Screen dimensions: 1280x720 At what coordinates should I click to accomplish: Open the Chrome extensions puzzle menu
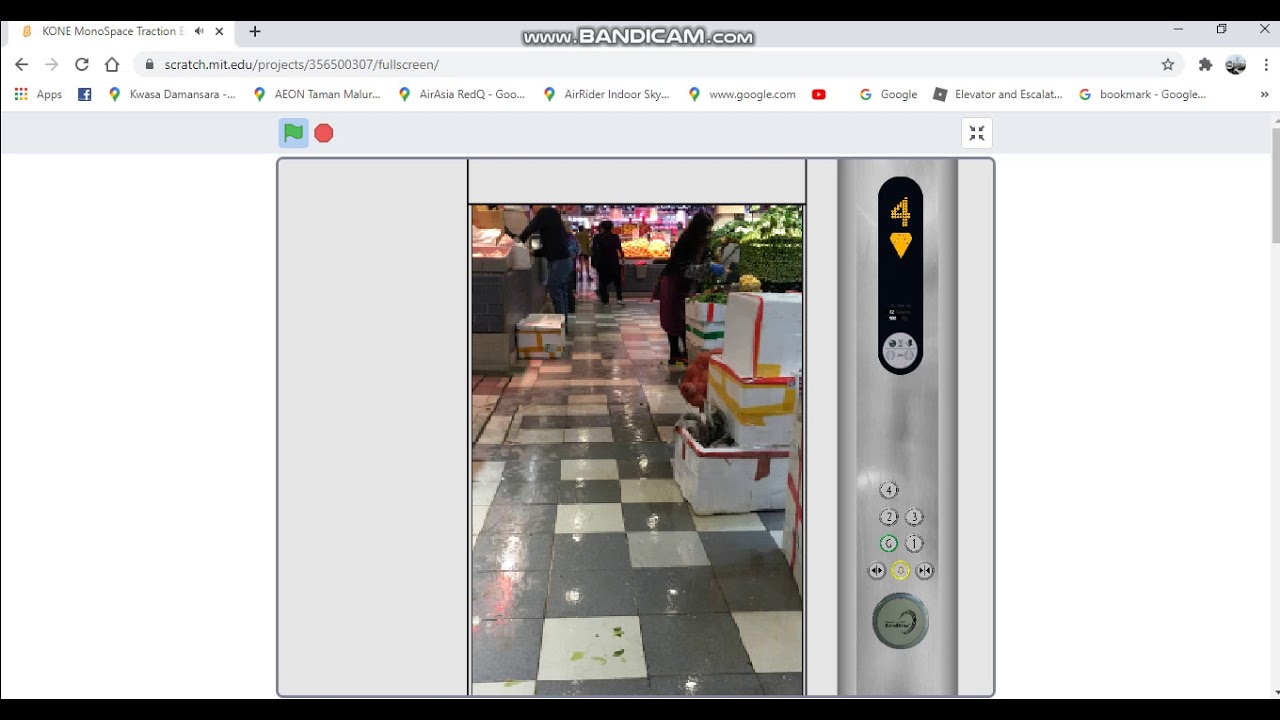pyautogui.click(x=1206, y=64)
